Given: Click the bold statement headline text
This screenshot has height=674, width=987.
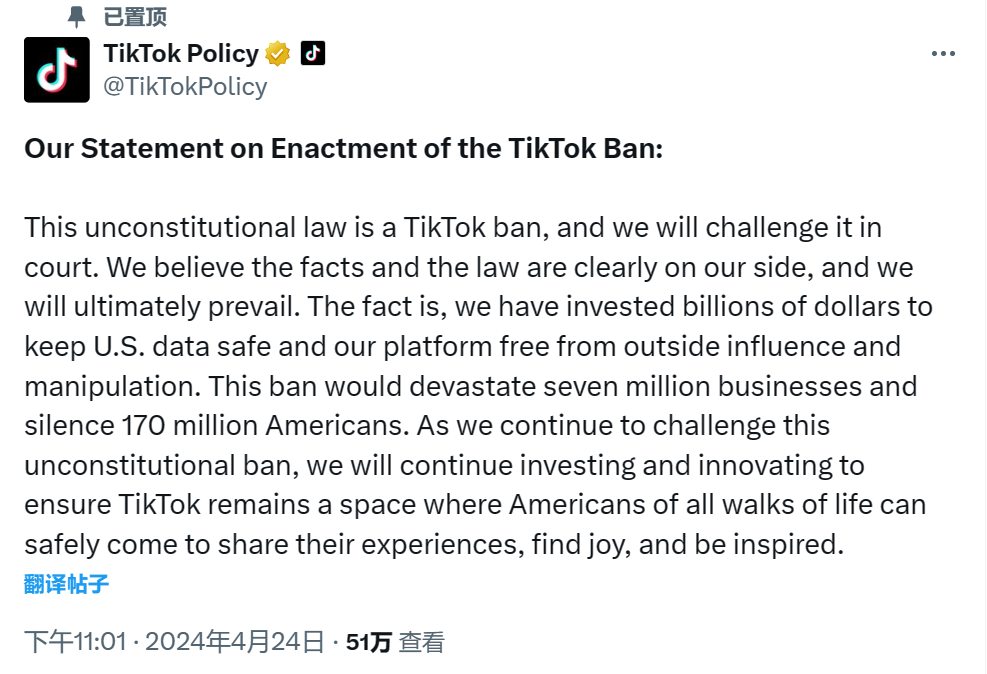Looking at the screenshot, I should (344, 149).
